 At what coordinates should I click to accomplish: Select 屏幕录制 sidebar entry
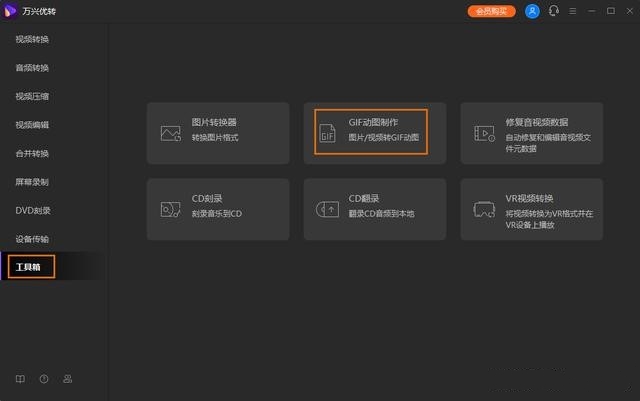click(x=32, y=182)
